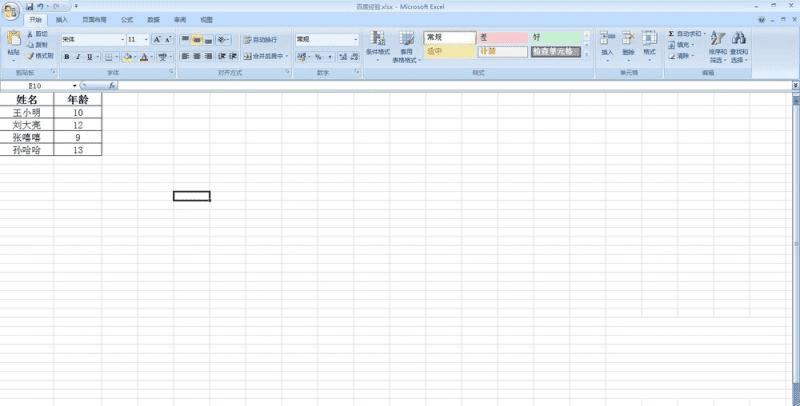Click the Copy (复制) button
The image size is (800, 406).
pyautogui.click(x=37, y=45)
